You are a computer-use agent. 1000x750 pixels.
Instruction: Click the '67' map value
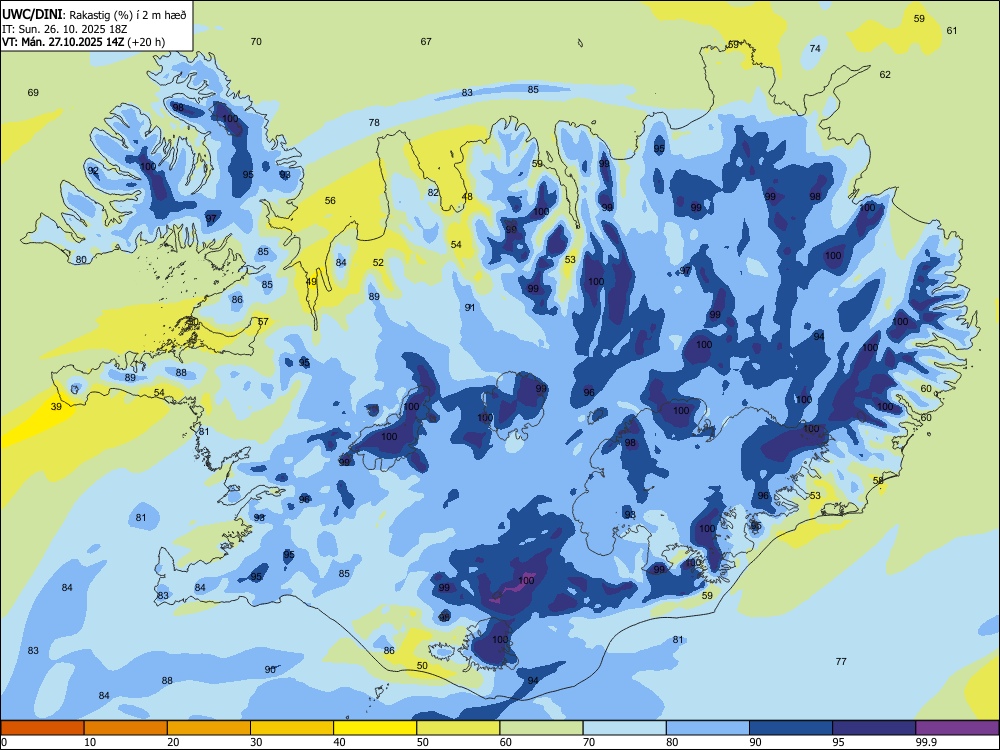coord(426,41)
